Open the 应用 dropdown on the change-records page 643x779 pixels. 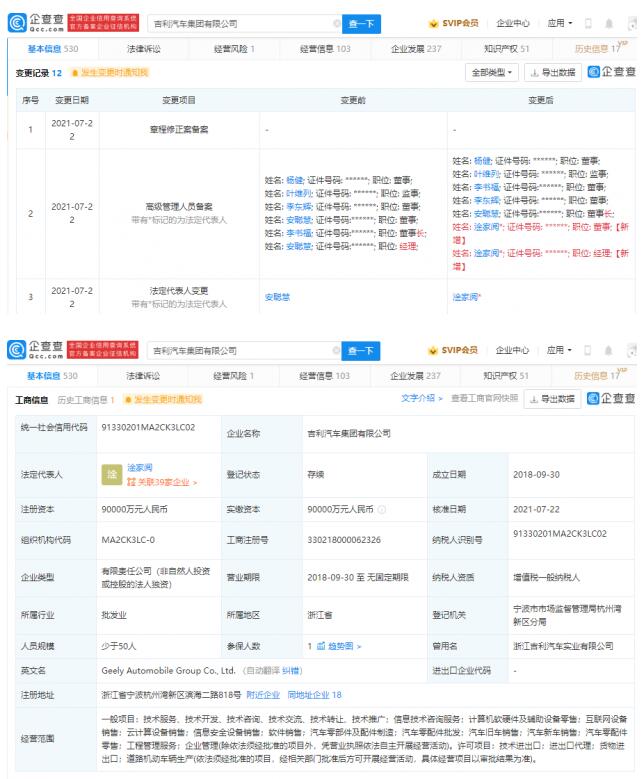[x=560, y=23]
